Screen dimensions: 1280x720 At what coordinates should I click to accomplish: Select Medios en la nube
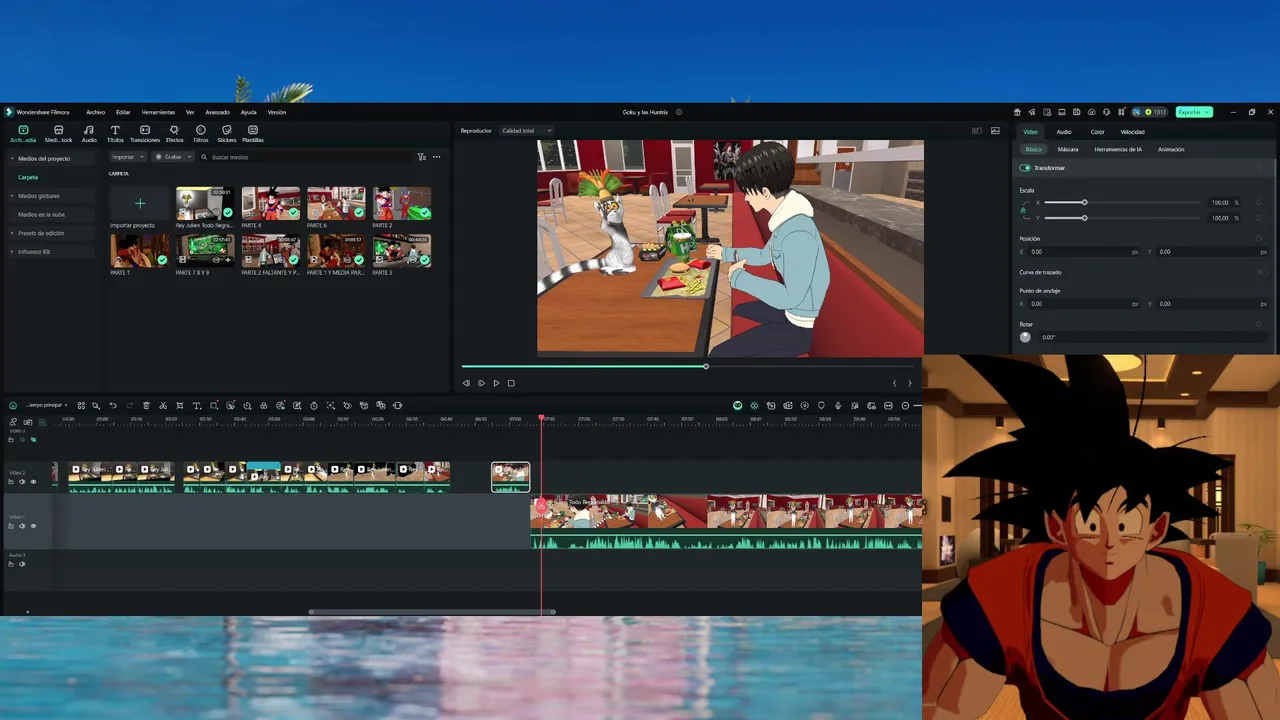pos(41,214)
